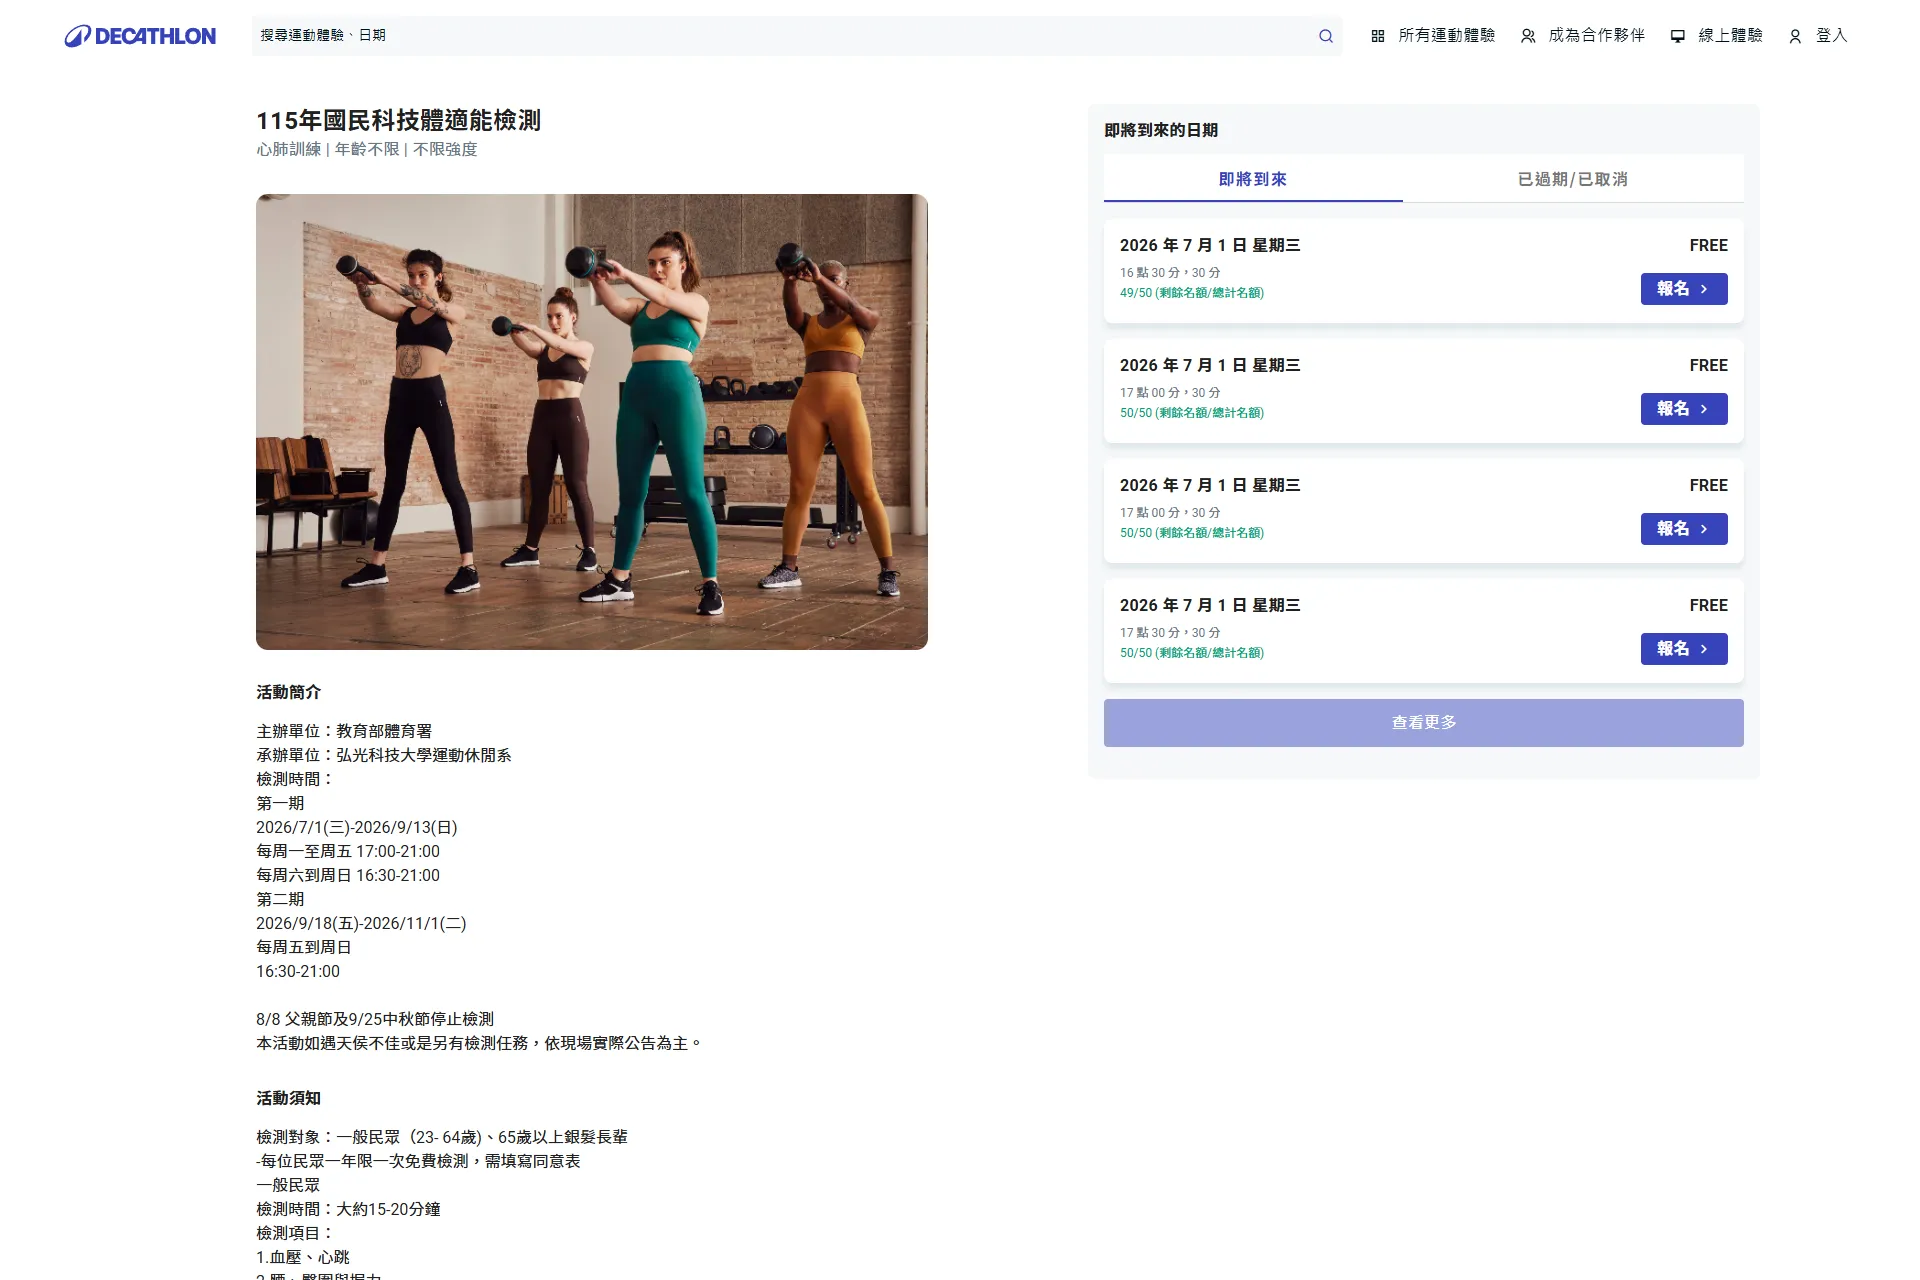
Task: Click the partner icon beside 成為合作夥伴
Action: 1528,36
